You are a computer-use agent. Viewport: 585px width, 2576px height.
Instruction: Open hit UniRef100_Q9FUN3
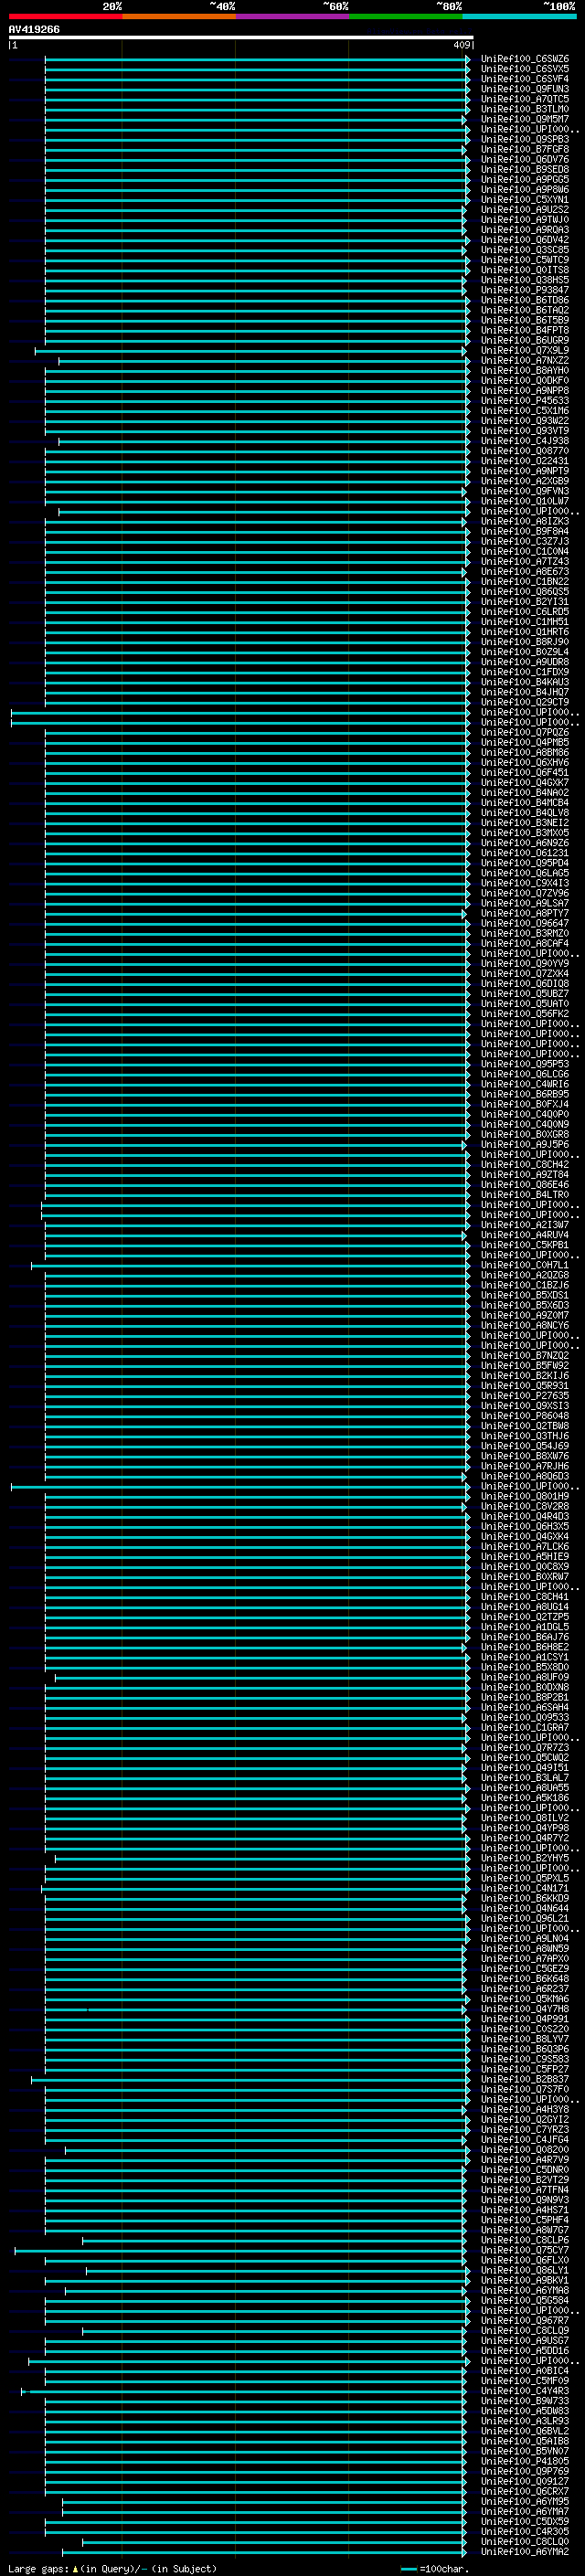tap(525, 89)
